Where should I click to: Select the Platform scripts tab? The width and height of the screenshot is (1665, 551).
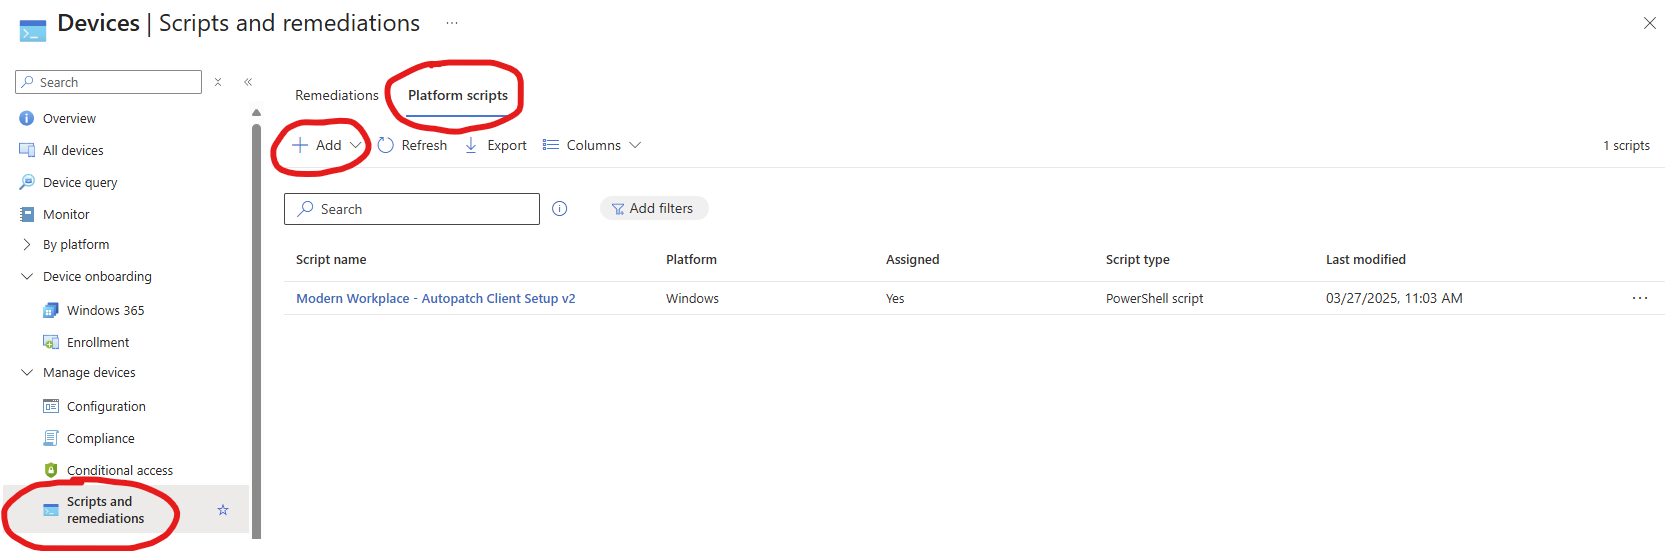pyautogui.click(x=458, y=95)
